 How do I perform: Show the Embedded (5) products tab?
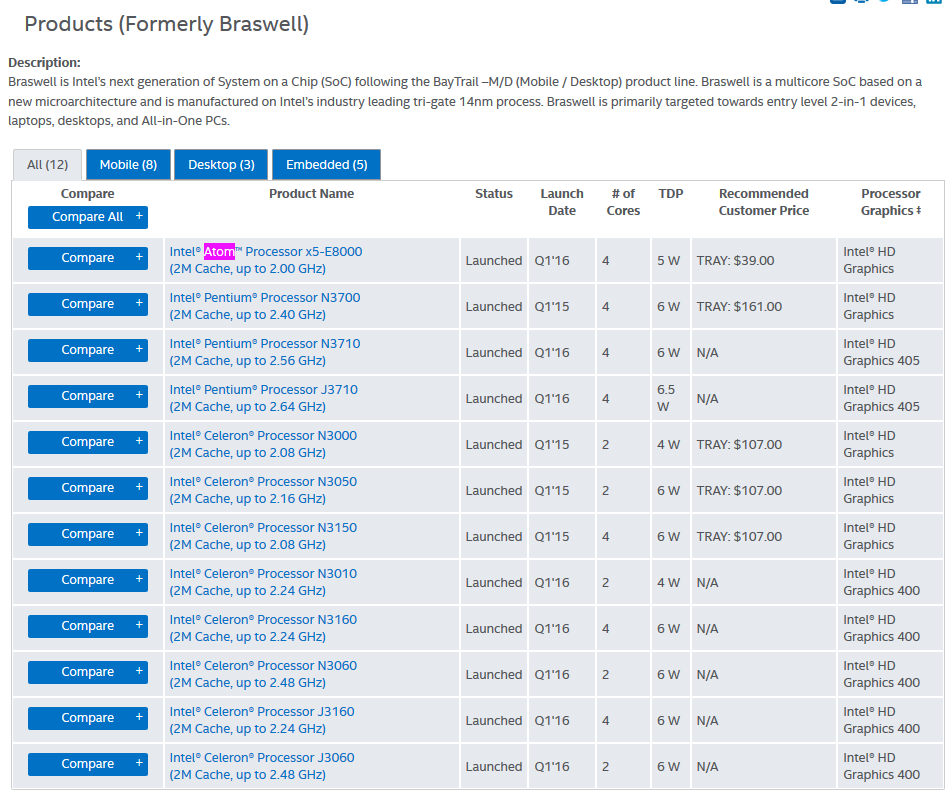tap(326, 165)
